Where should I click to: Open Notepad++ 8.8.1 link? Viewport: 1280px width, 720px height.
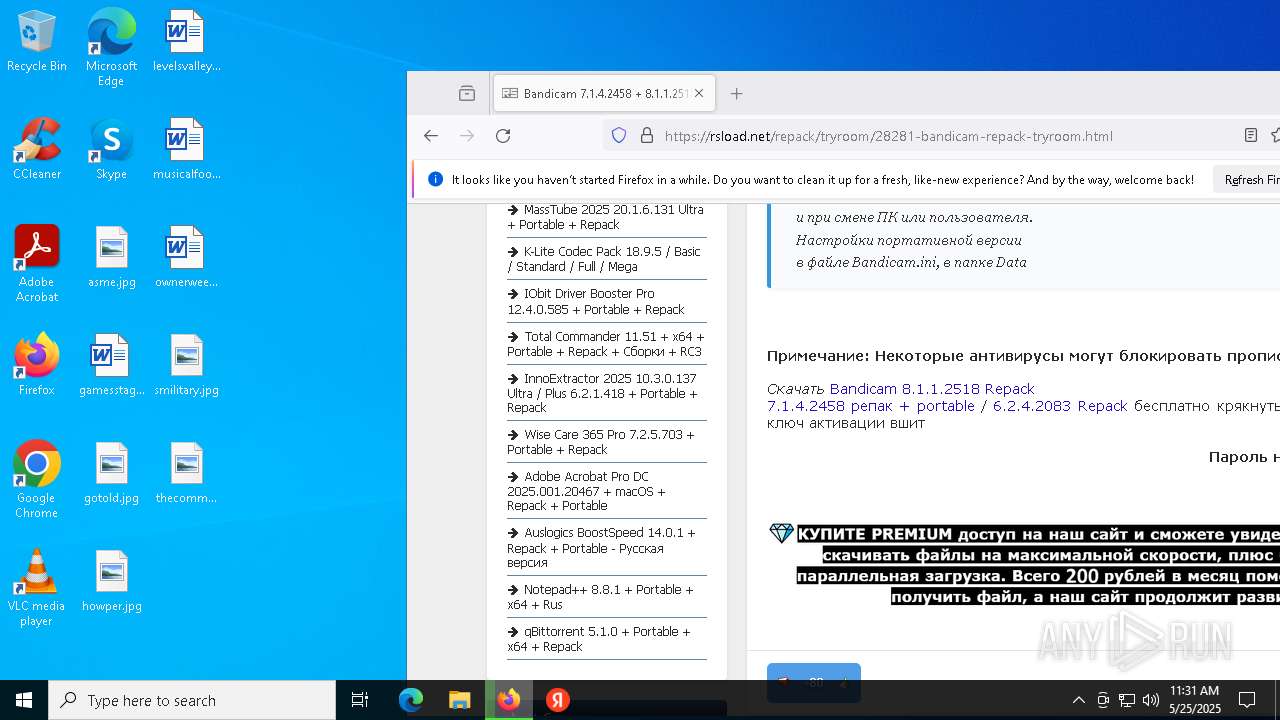600,597
